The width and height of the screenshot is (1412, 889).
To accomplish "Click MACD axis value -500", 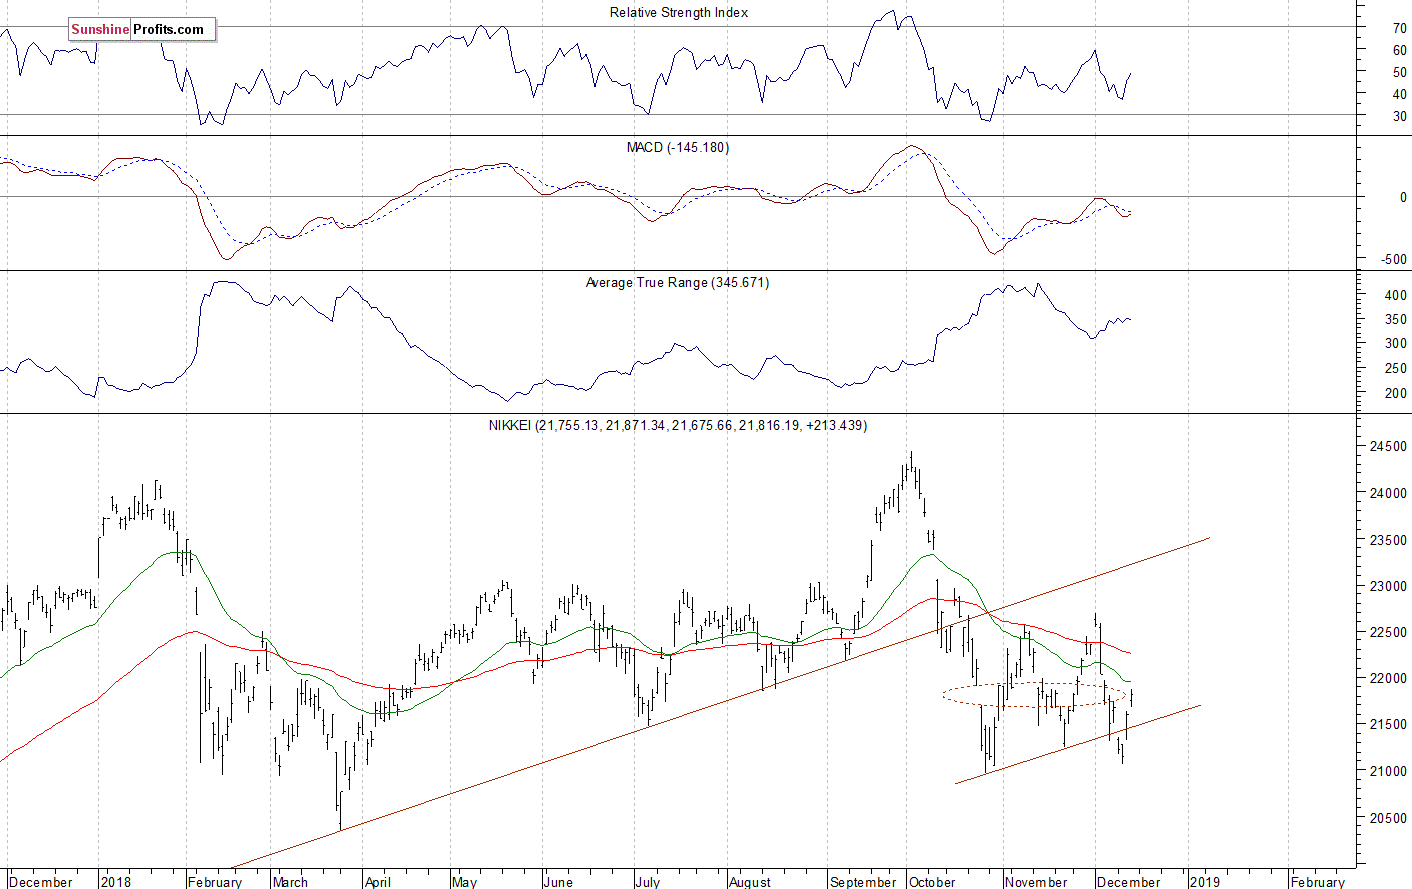I will coord(1394,260).
